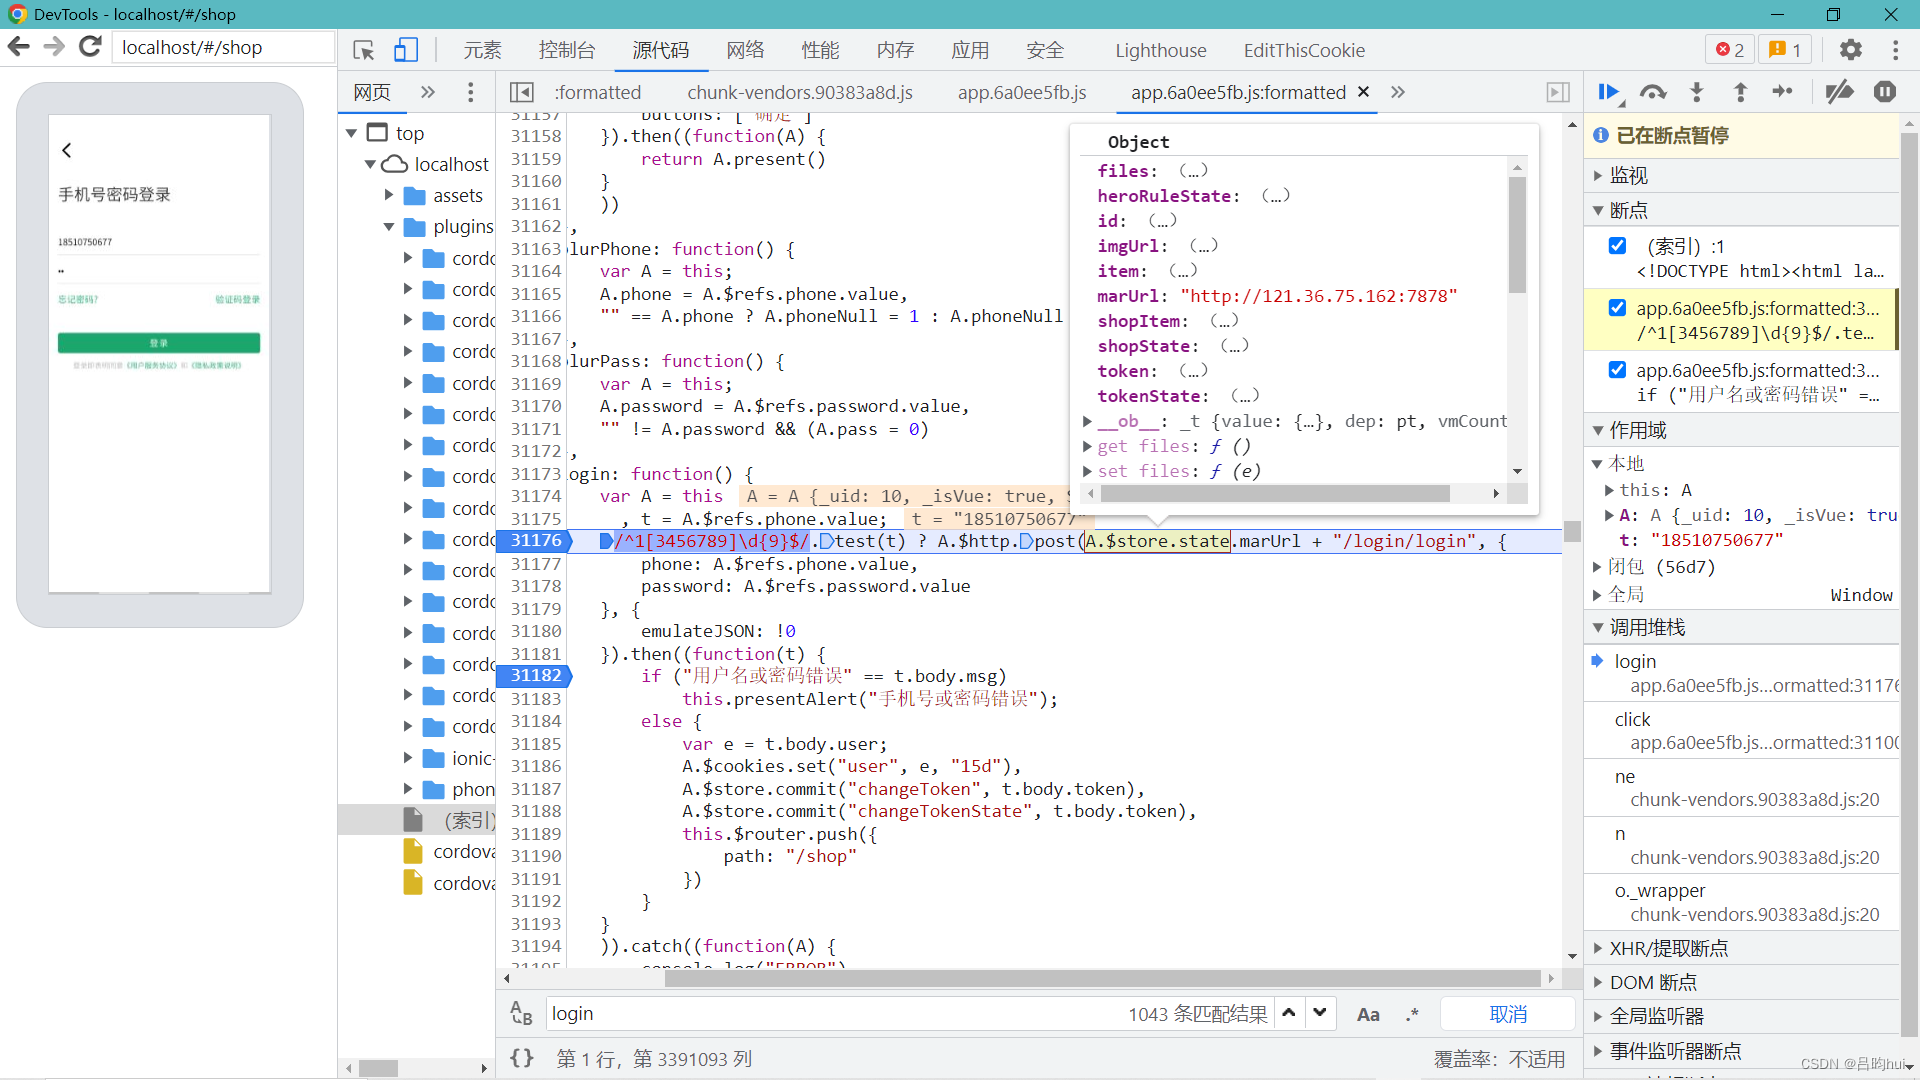
Task: Switch to 网络 Network tab
Action: 745,50
